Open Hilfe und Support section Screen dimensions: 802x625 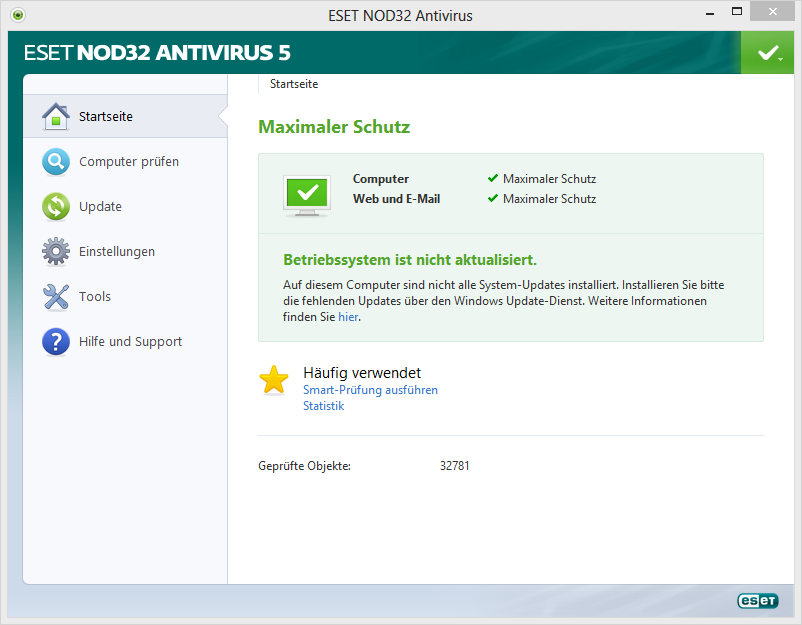tap(130, 342)
